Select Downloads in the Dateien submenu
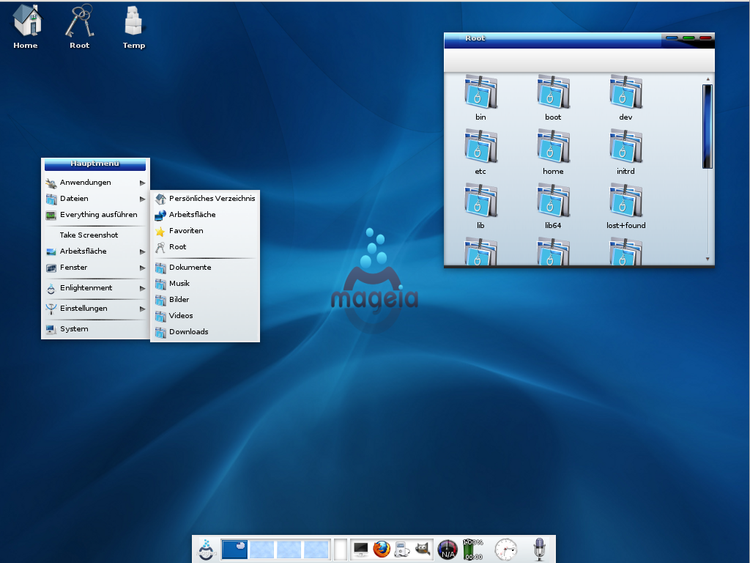Image resolution: width=750 pixels, height=563 pixels. coord(188,332)
